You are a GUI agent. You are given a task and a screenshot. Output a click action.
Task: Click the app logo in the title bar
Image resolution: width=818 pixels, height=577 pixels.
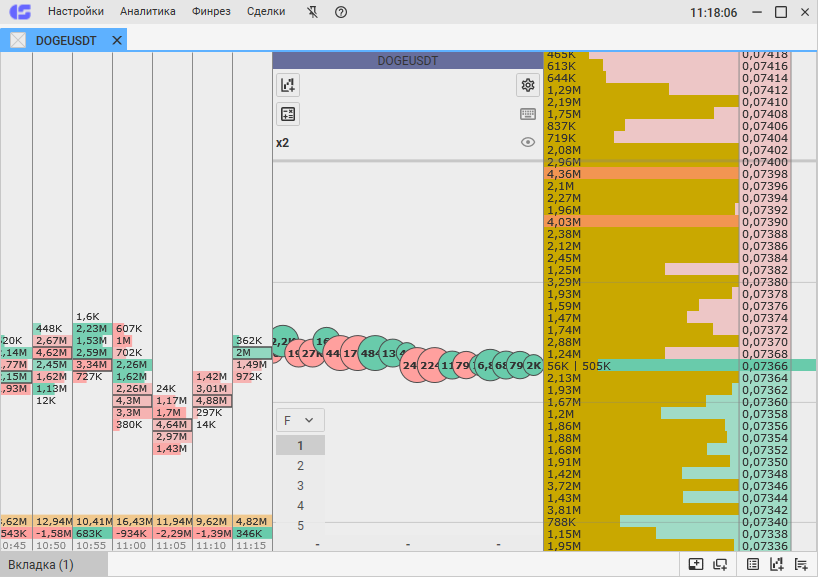pos(20,11)
